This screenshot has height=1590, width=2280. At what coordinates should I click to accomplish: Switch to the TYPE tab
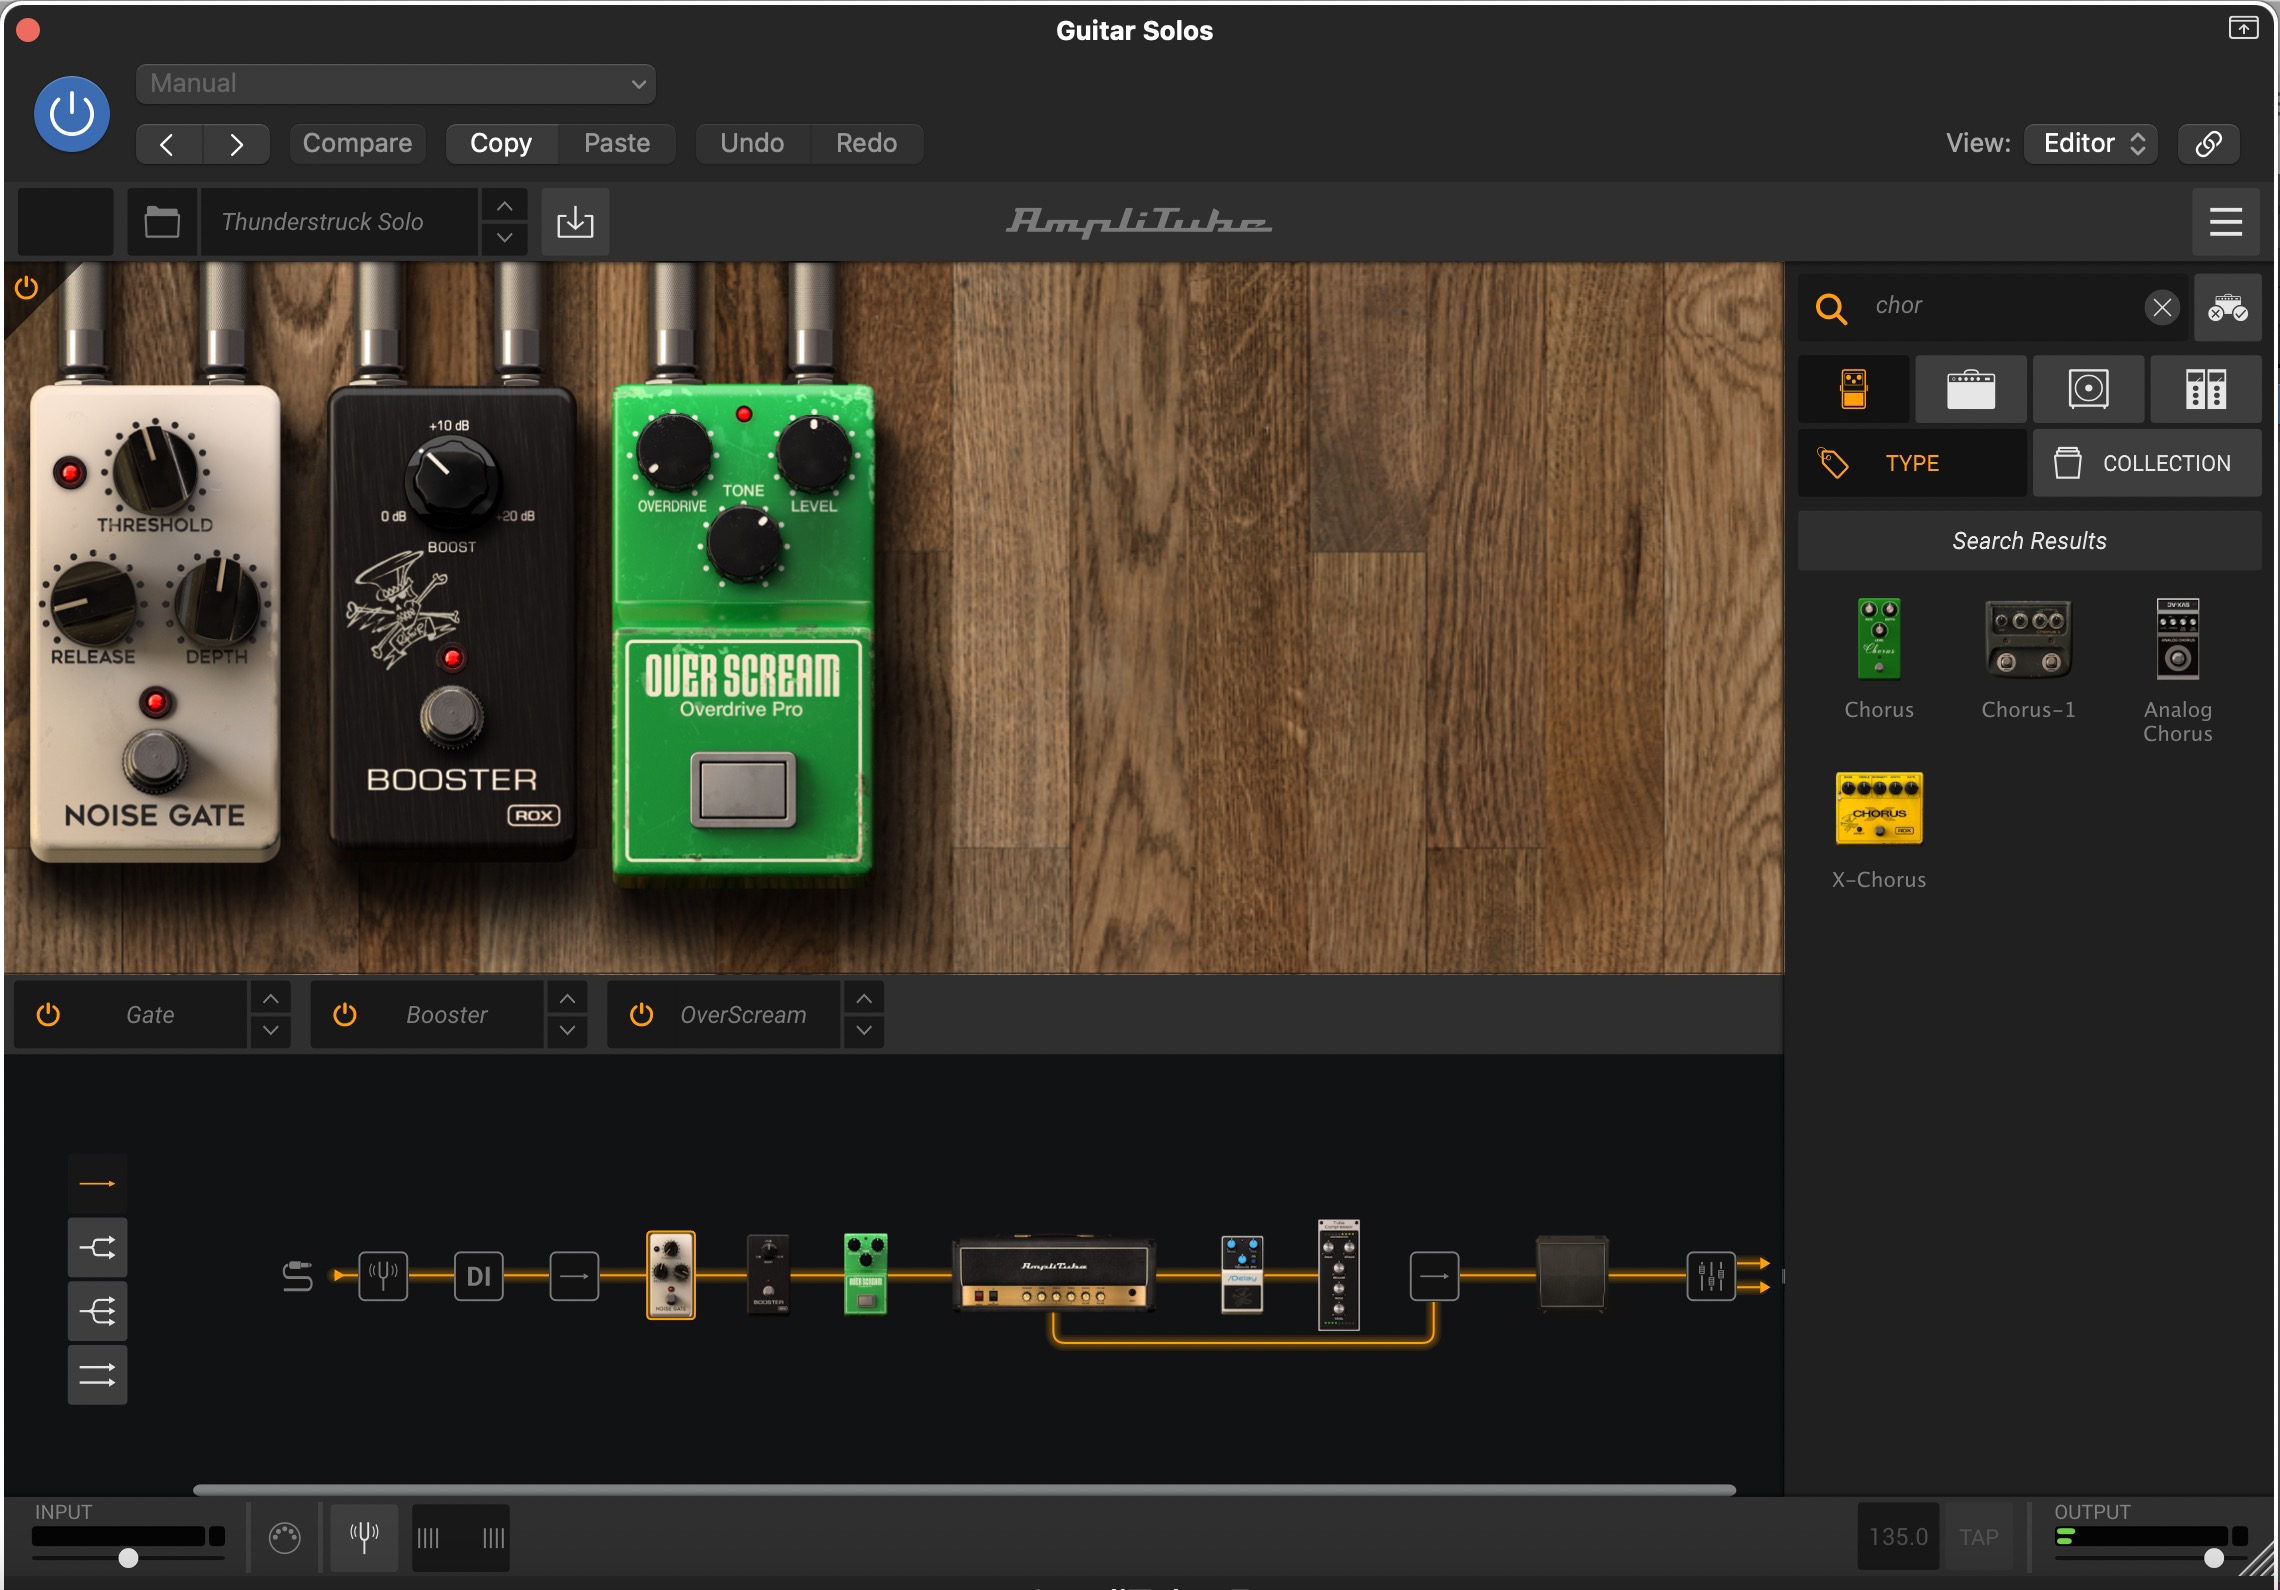tap(1912, 463)
